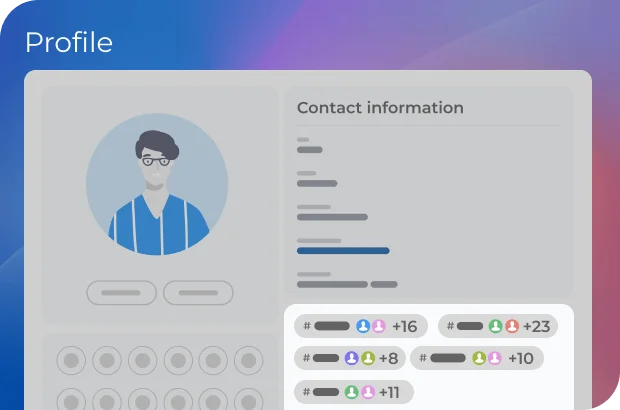Select the third circle in the top badge row
Image resolution: width=620 pixels, height=410 pixels.
click(142, 360)
